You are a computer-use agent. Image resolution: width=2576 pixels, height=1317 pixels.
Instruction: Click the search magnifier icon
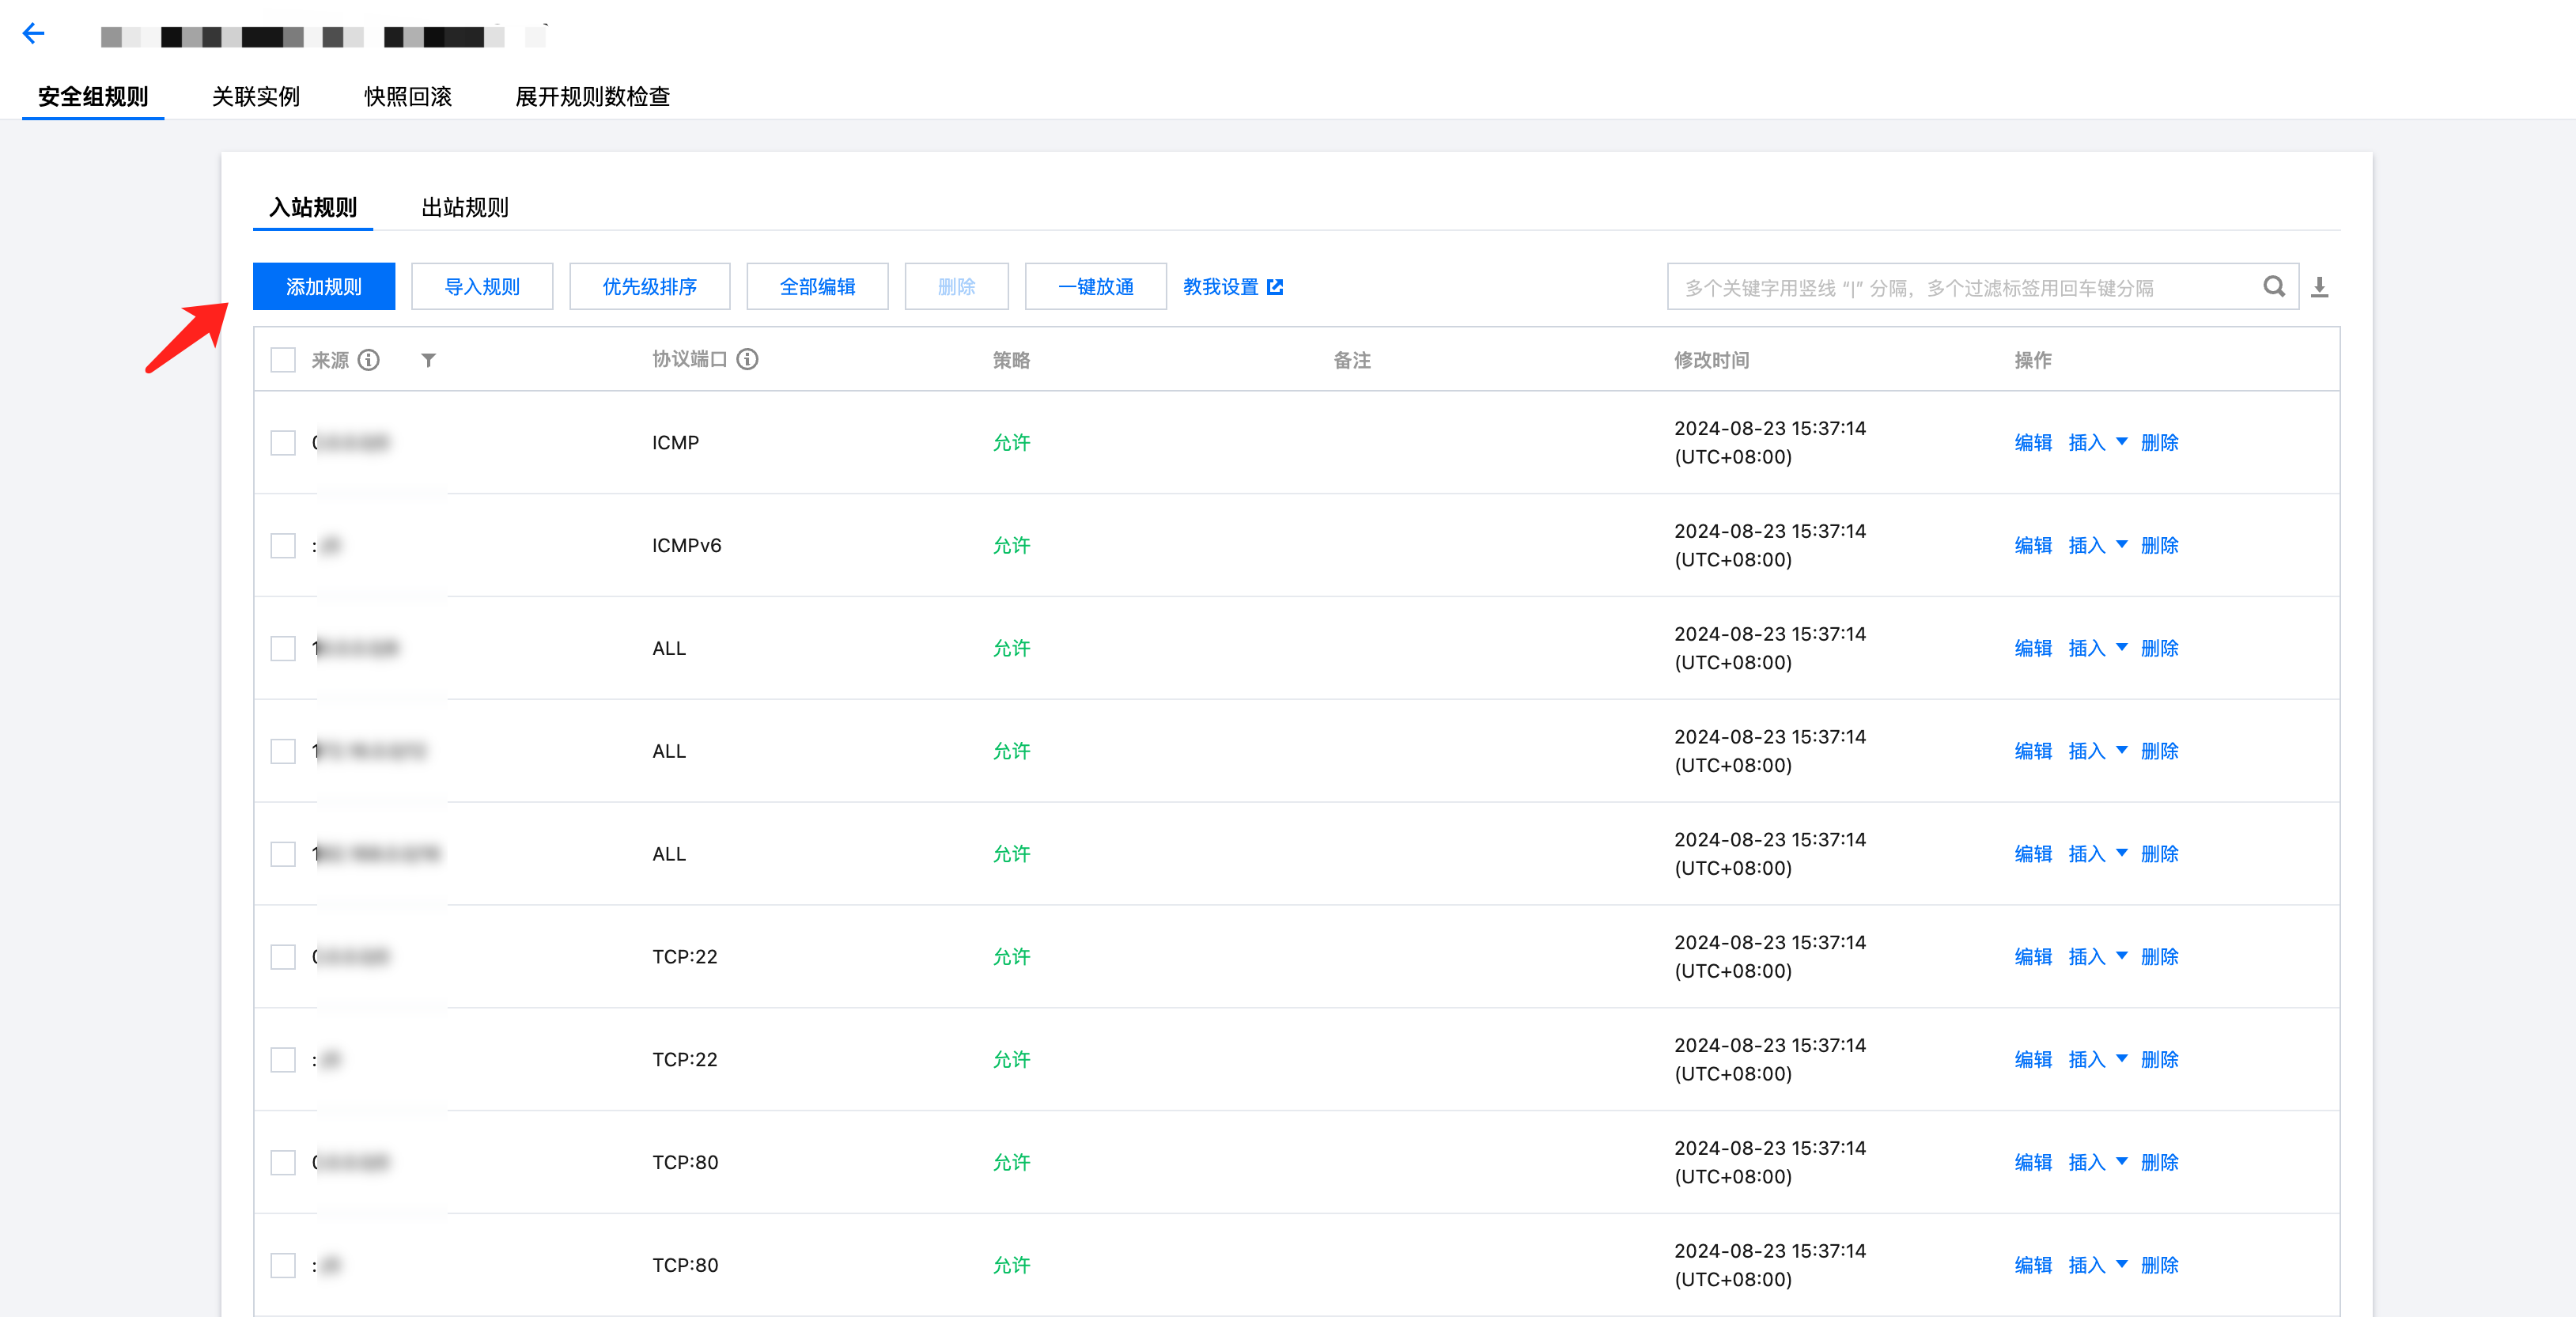tap(2273, 287)
